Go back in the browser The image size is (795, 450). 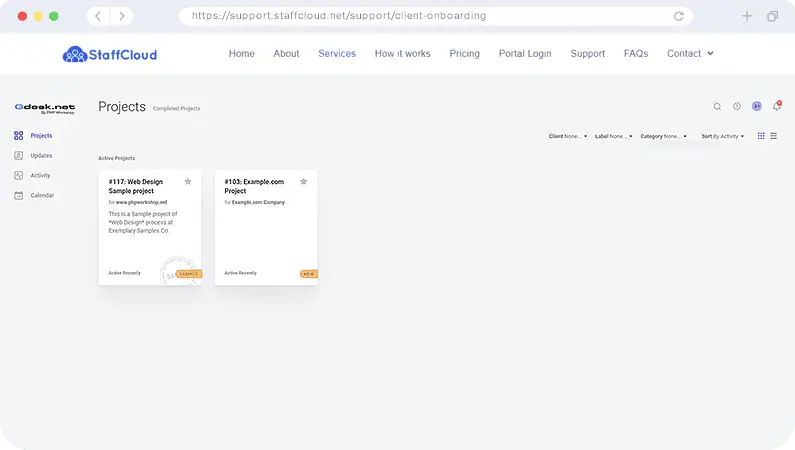[98, 16]
